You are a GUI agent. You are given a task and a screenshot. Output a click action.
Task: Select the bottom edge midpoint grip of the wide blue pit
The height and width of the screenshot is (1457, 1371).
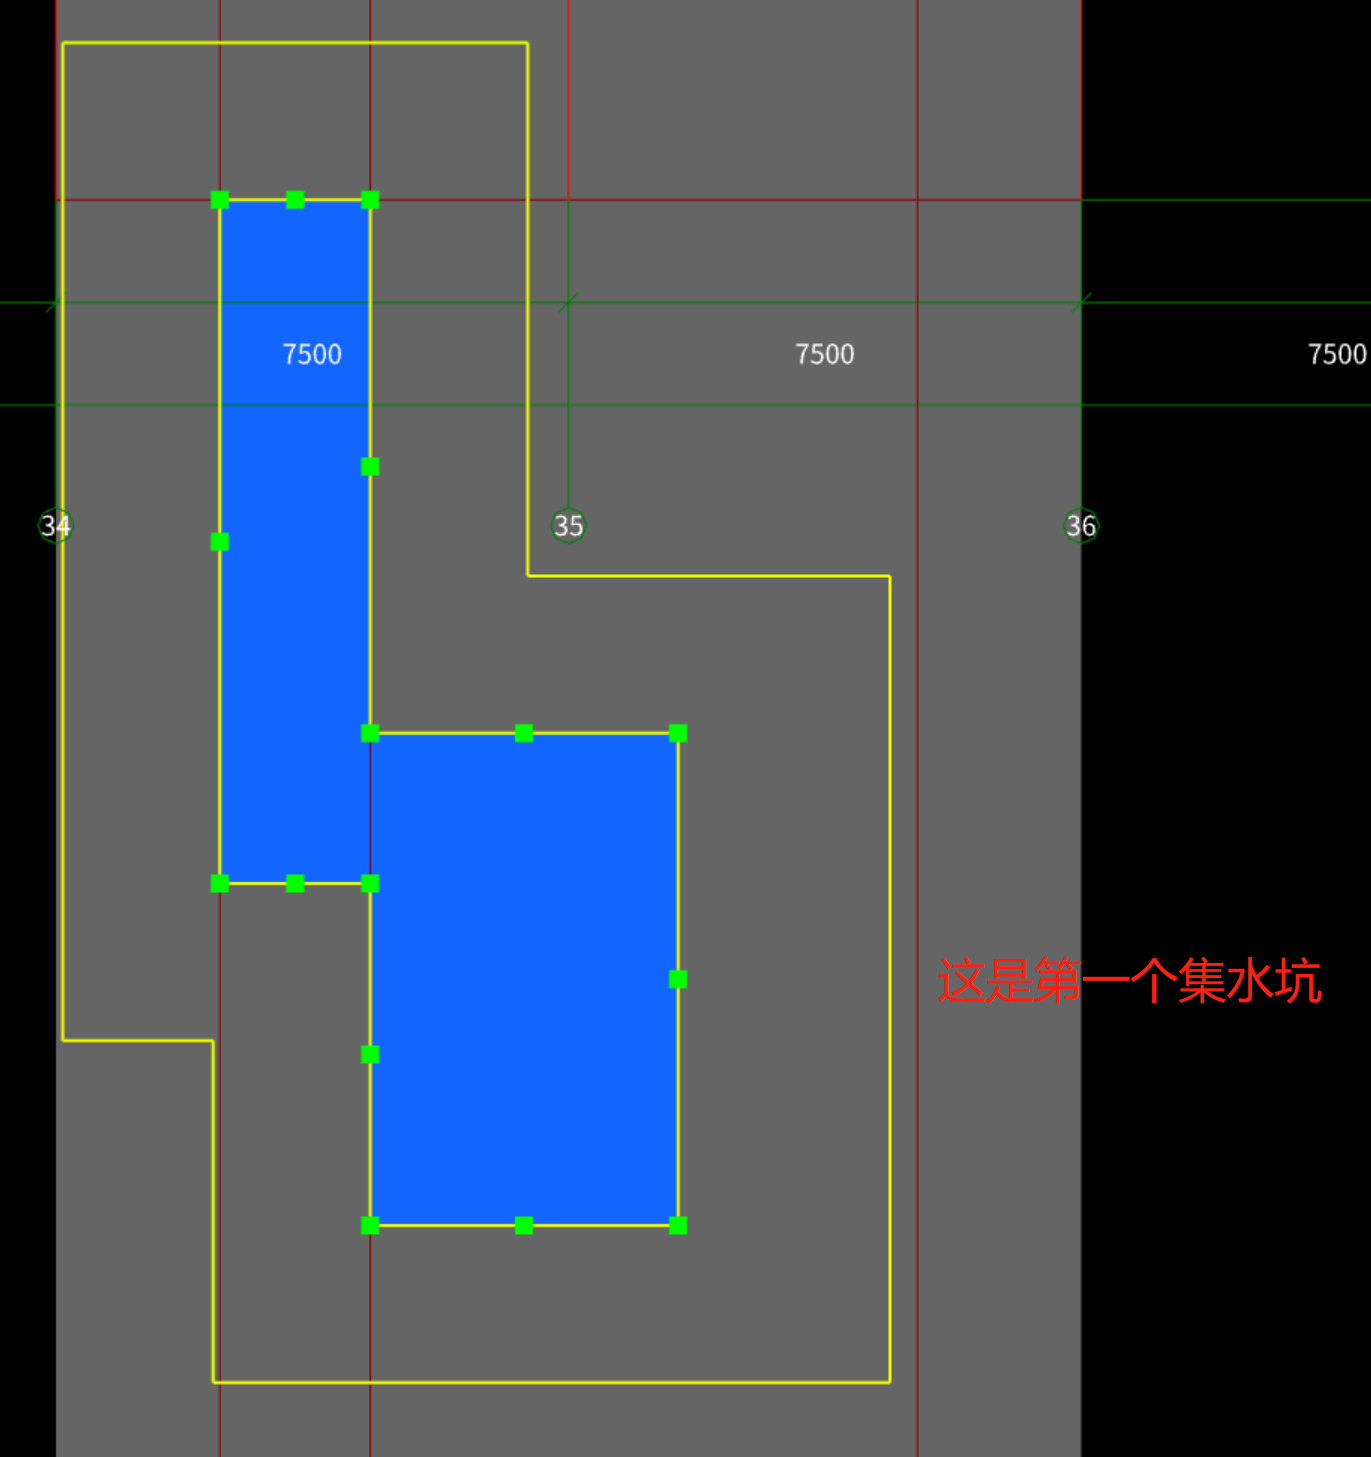coord(524,1225)
